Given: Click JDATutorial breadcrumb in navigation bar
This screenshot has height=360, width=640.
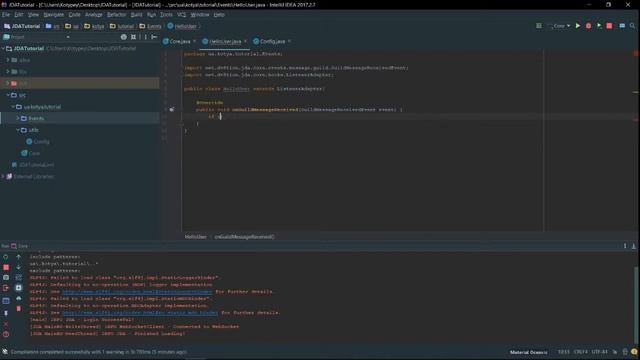Looking at the screenshot, I should pos(22,26).
